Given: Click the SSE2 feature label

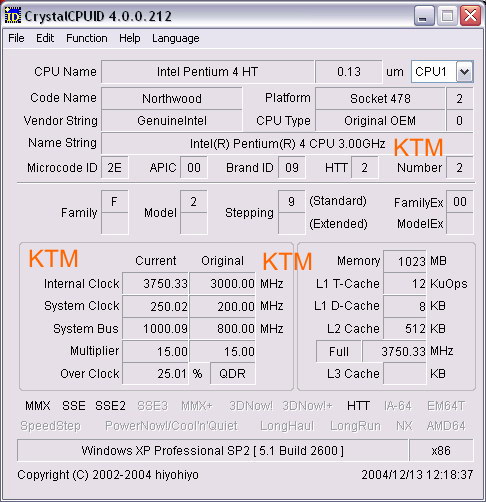Looking at the screenshot, I should (x=110, y=406).
